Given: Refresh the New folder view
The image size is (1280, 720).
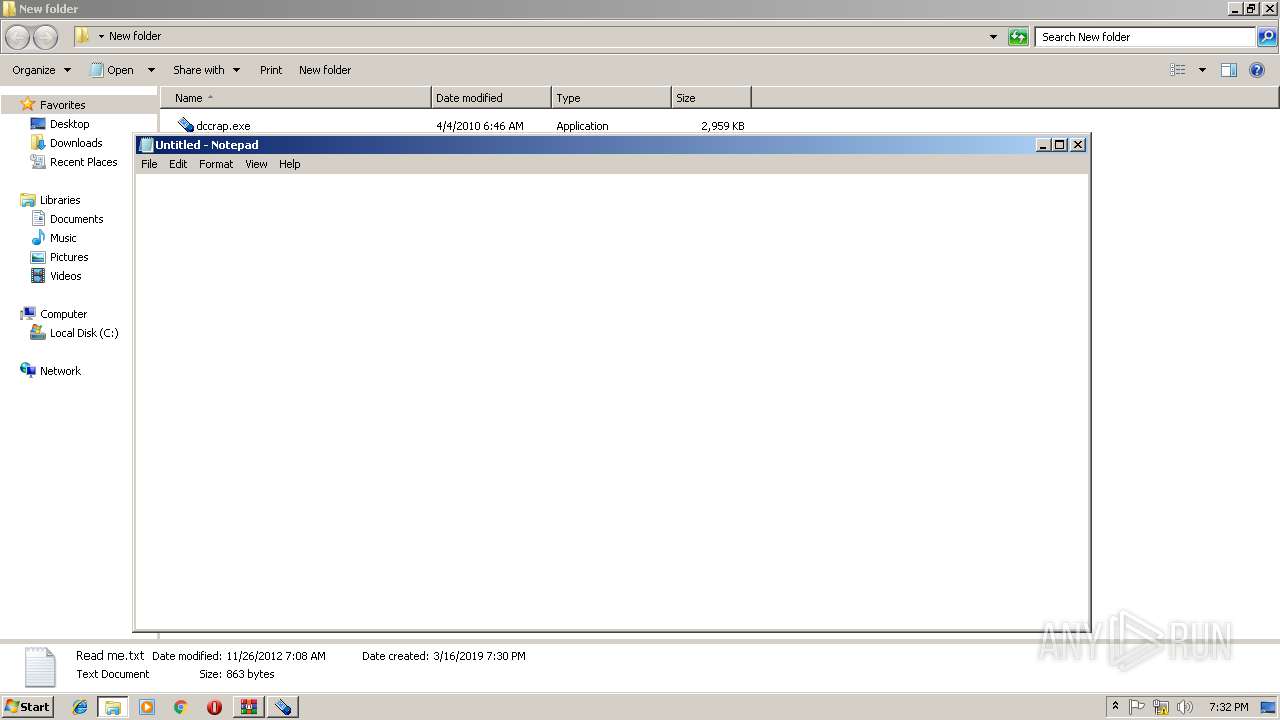Looking at the screenshot, I should (x=1018, y=37).
